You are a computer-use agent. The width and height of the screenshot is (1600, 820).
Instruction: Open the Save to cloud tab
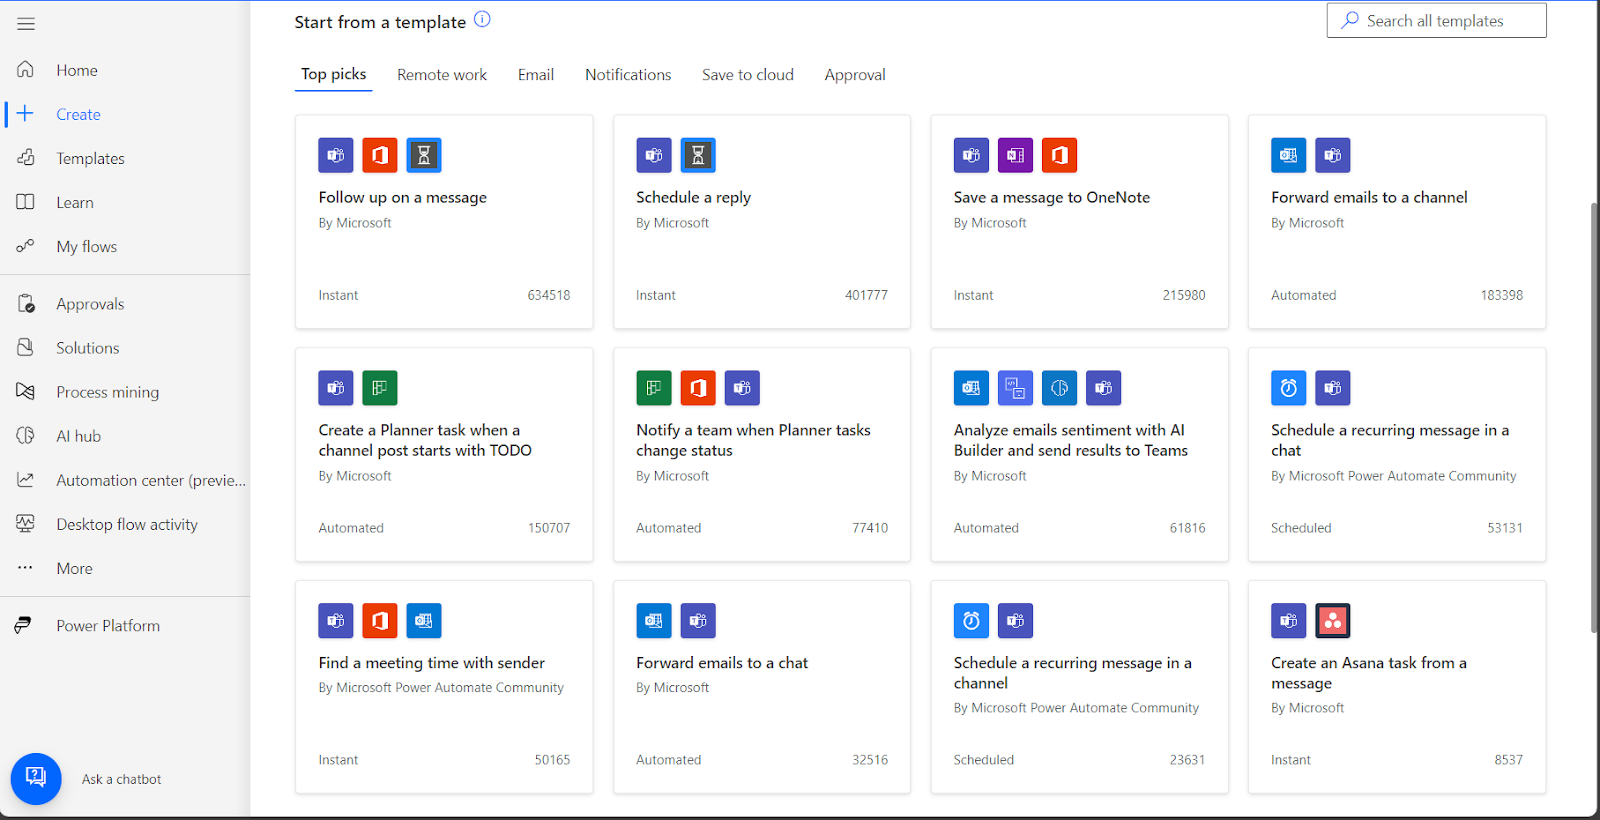(748, 75)
